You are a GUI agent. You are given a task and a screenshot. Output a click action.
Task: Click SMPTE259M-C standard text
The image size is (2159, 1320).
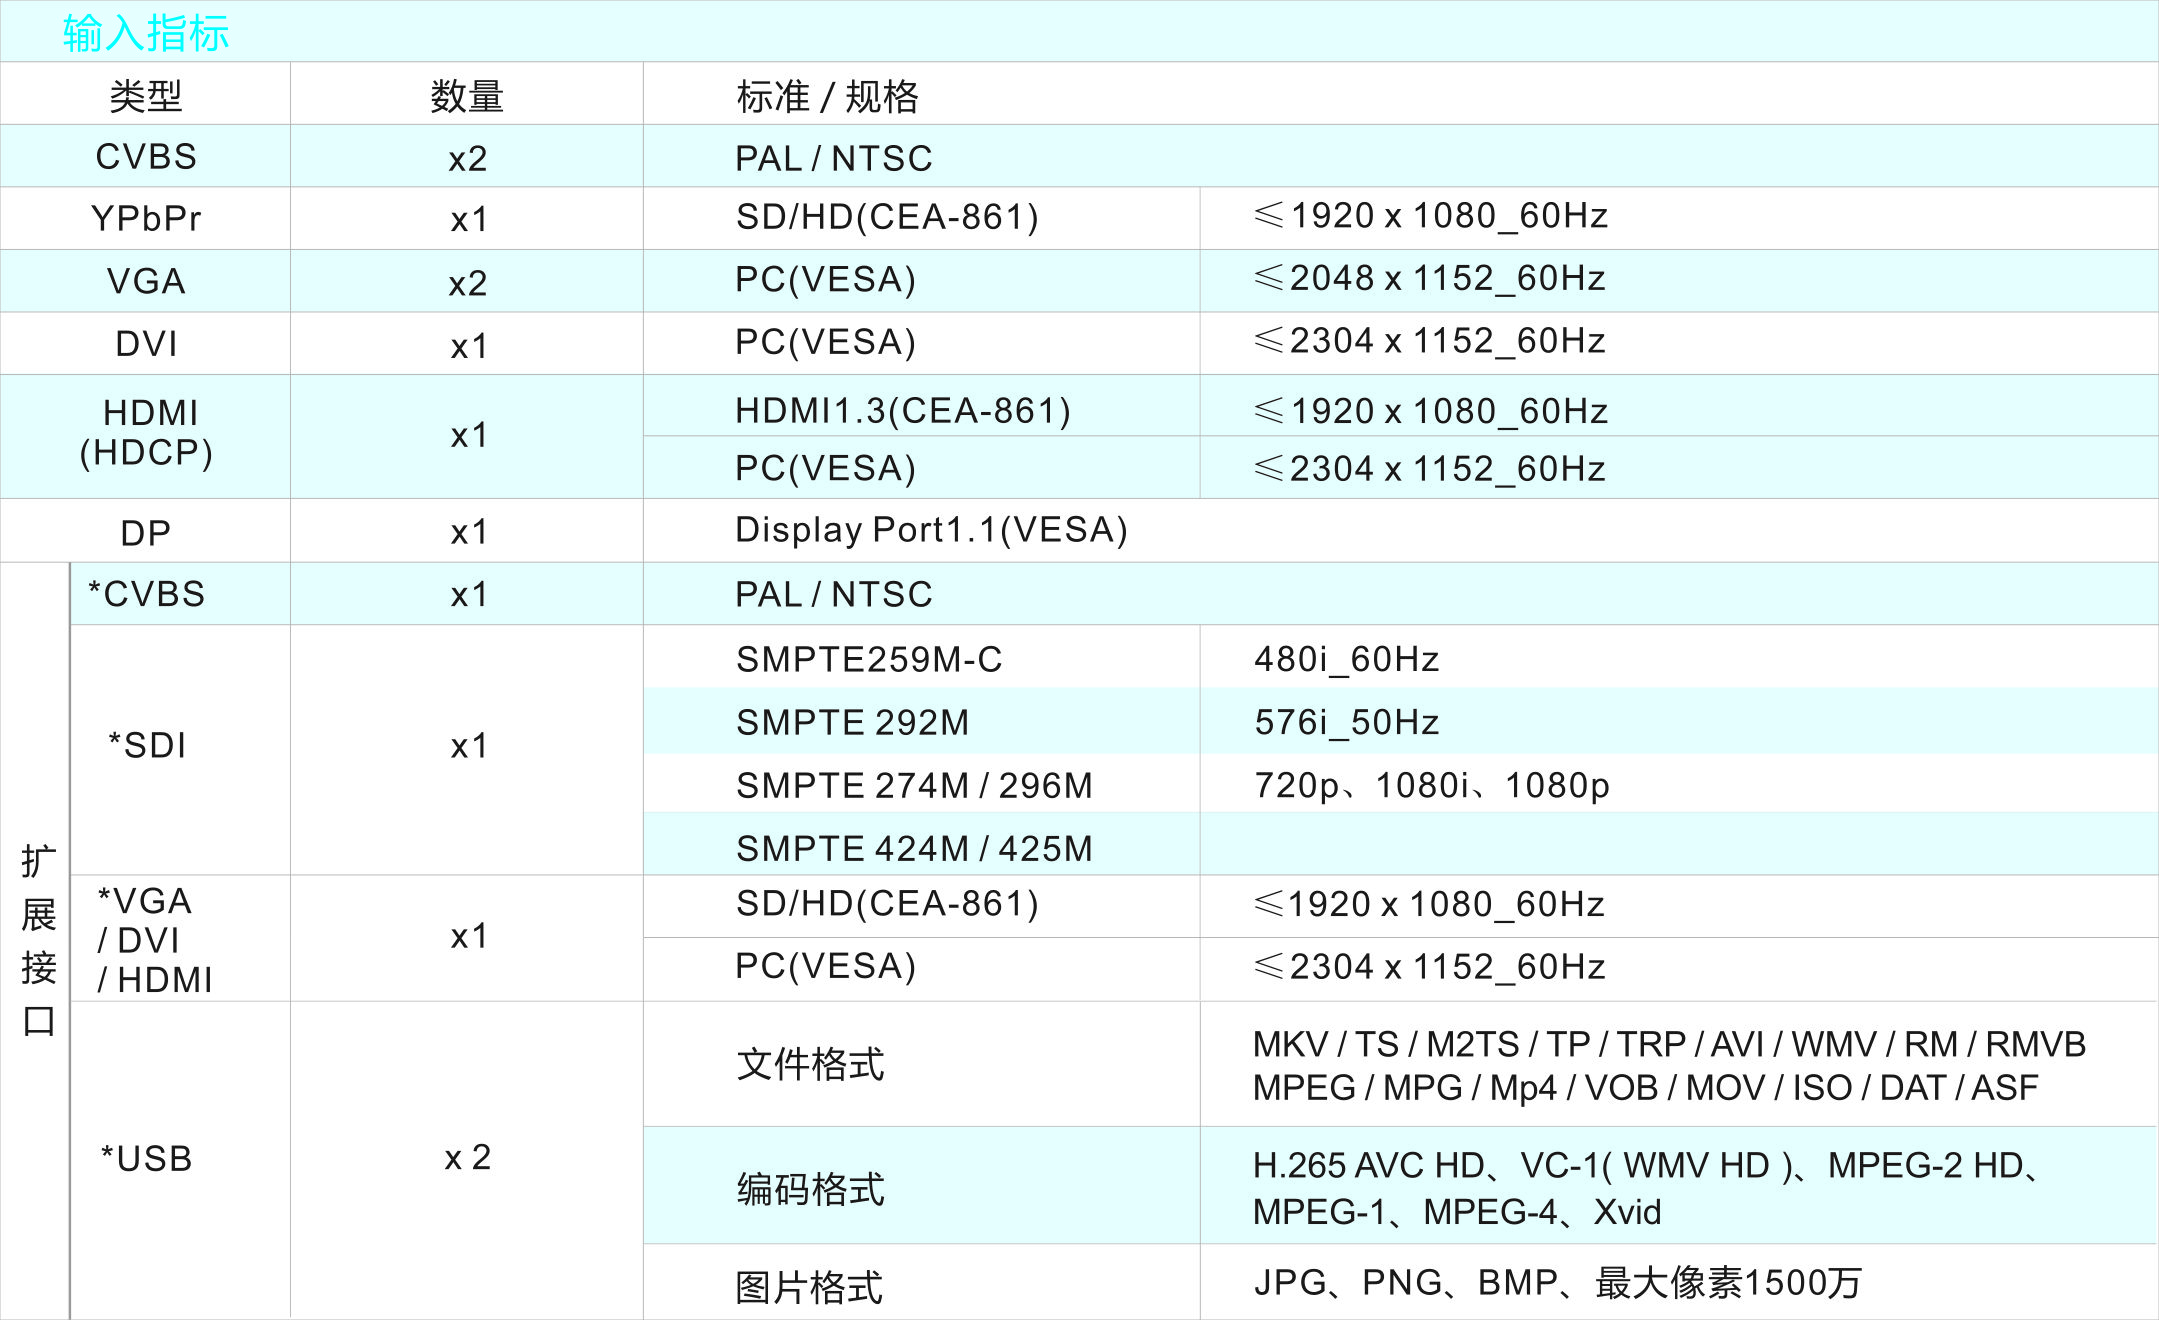tap(869, 660)
